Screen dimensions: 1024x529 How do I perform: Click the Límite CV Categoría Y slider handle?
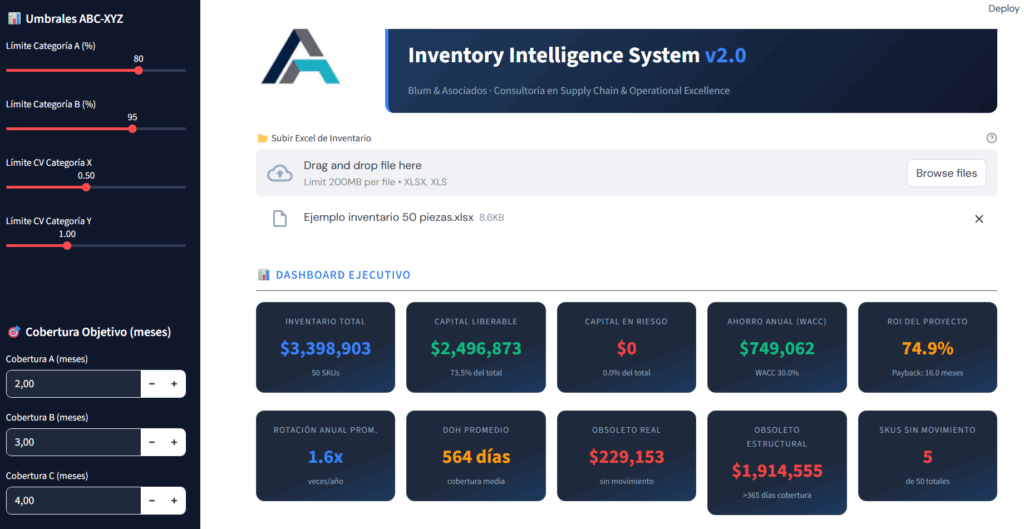point(67,245)
